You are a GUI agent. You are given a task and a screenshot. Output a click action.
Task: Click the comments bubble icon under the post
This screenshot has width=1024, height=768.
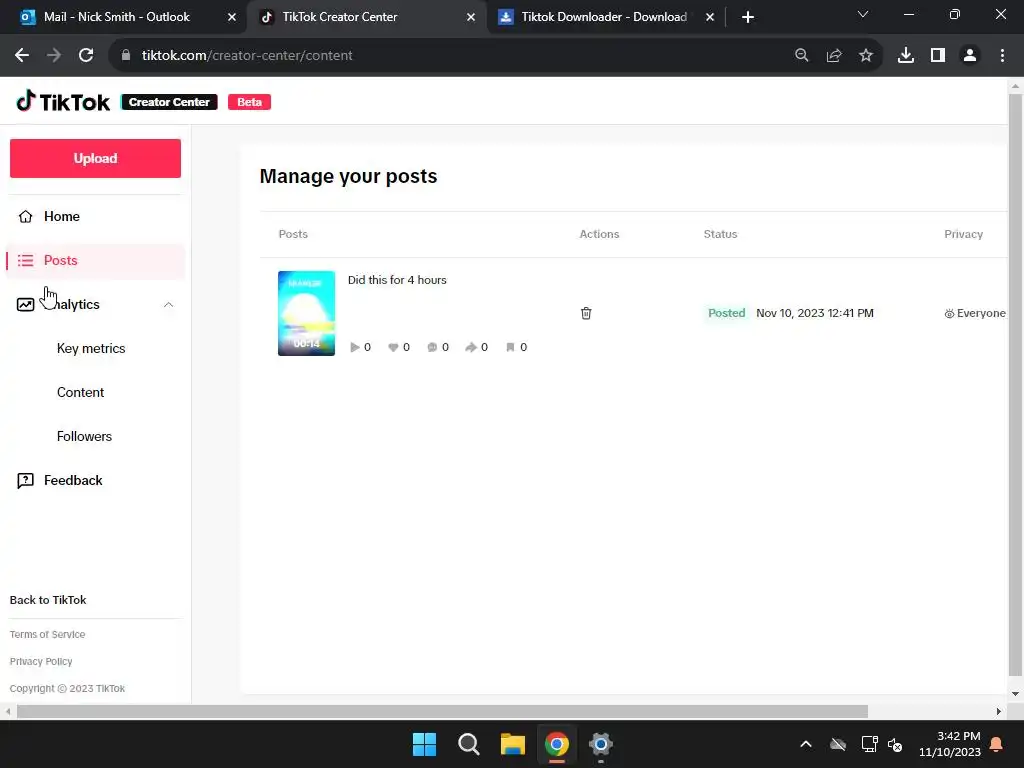pyautogui.click(x=432, y=347)
